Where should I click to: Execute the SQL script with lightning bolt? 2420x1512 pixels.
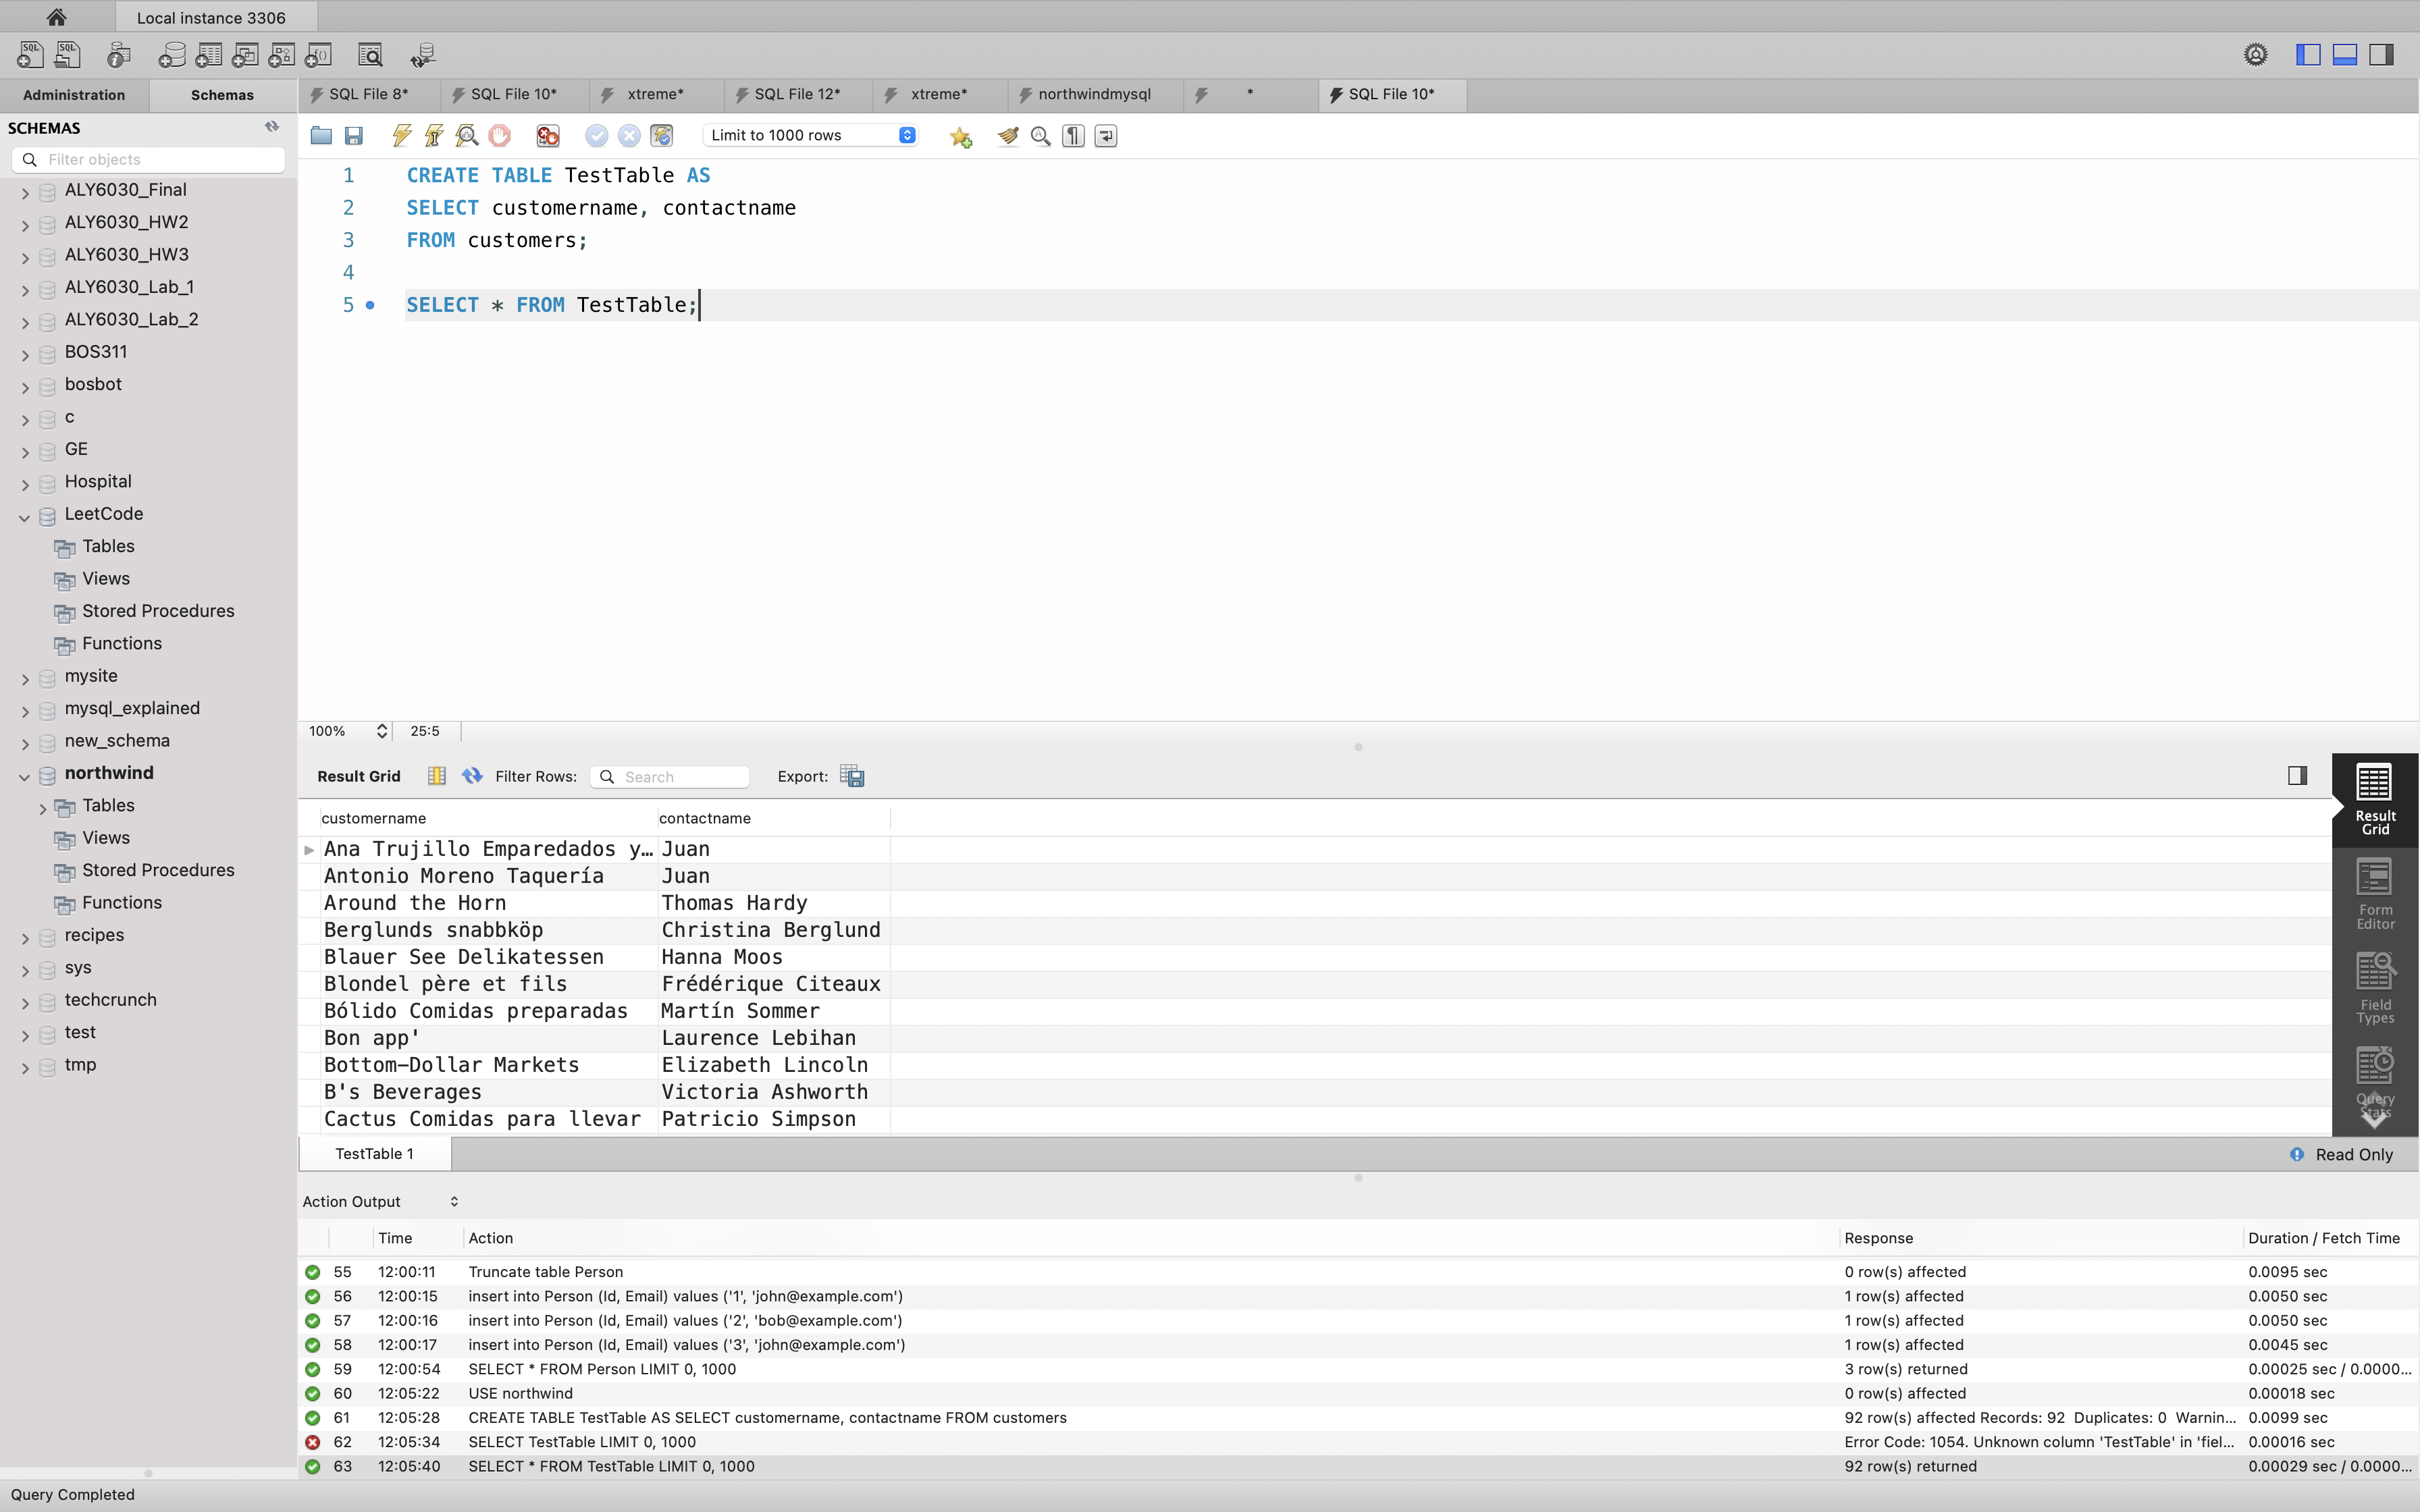coord(402,135)
